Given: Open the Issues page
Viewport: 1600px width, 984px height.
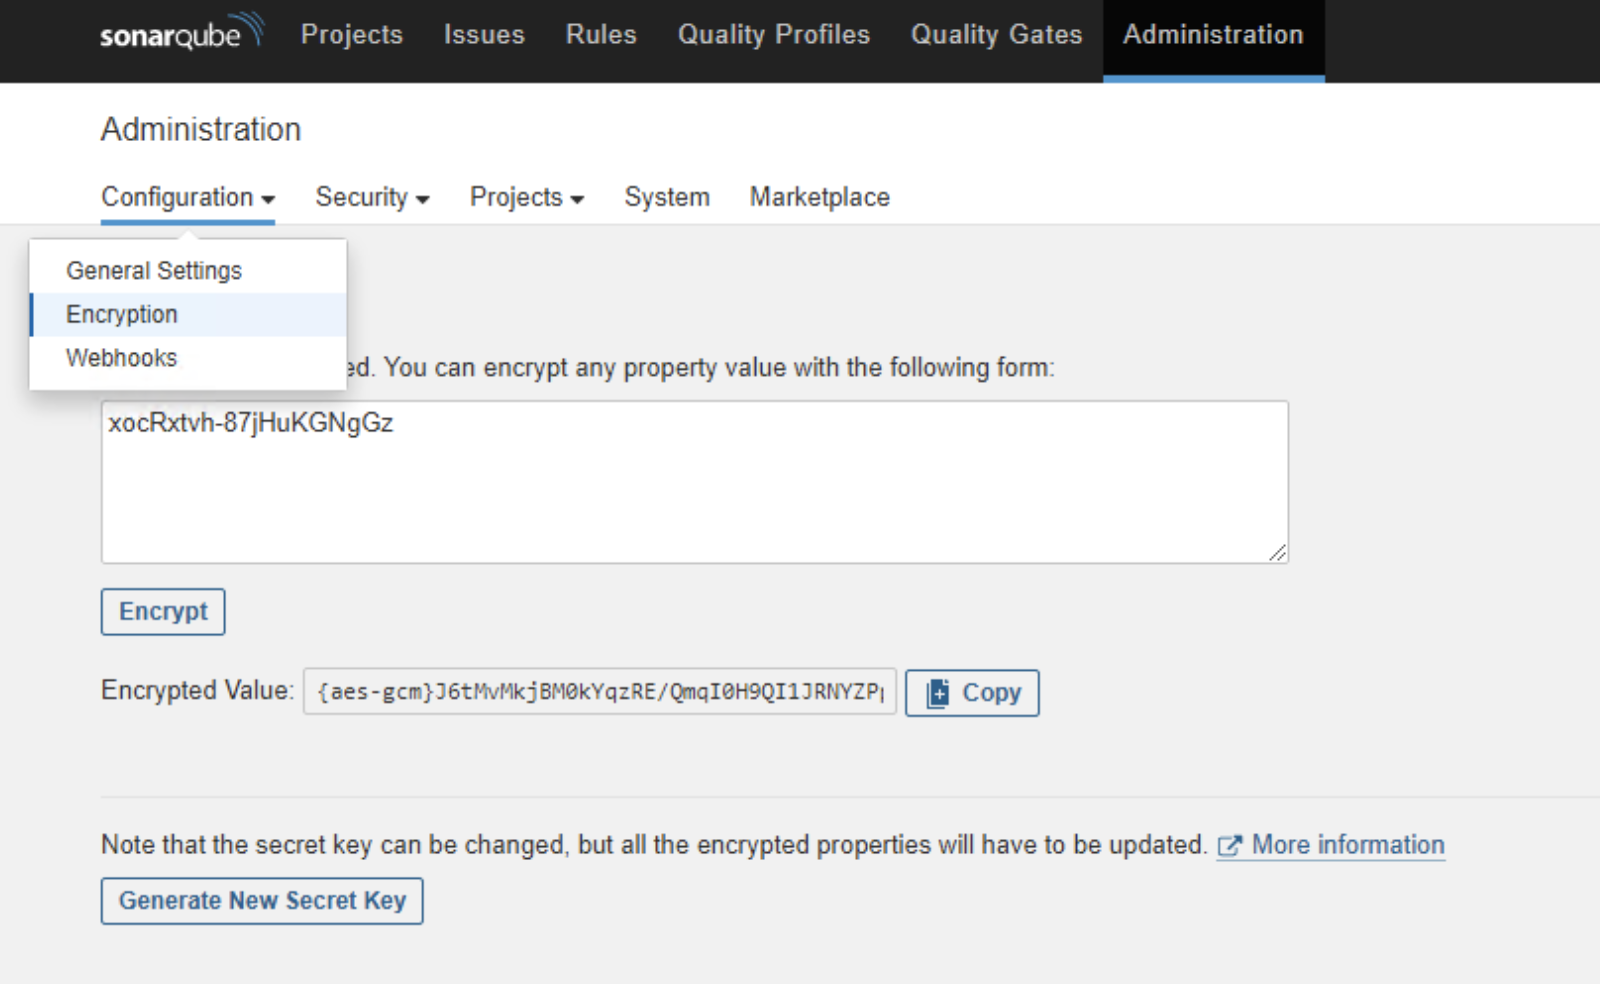Looking at the screenshot, I should [484, 34].
